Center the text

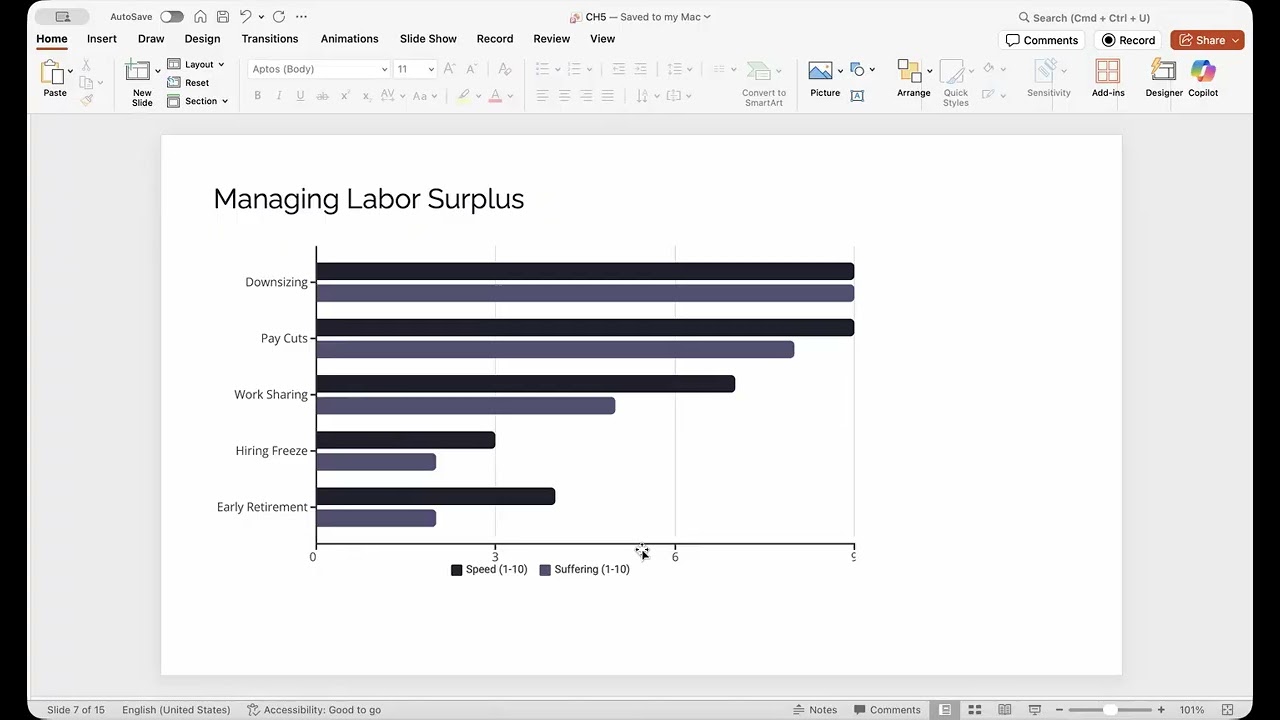564,96
